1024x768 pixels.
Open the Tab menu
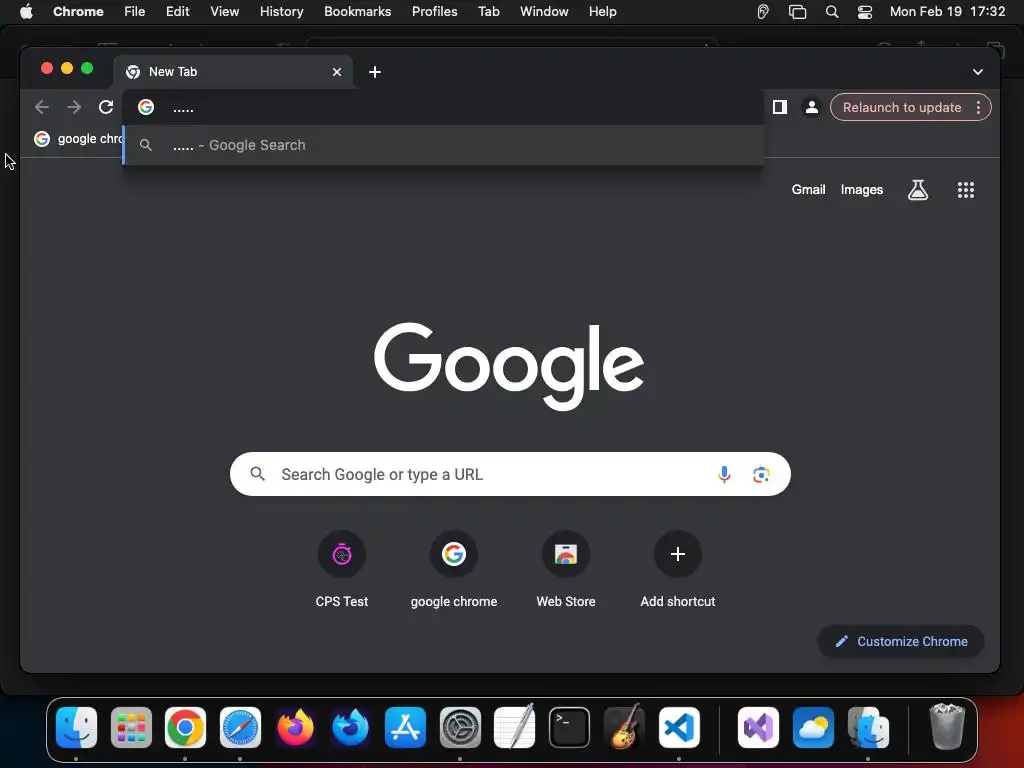488,12
